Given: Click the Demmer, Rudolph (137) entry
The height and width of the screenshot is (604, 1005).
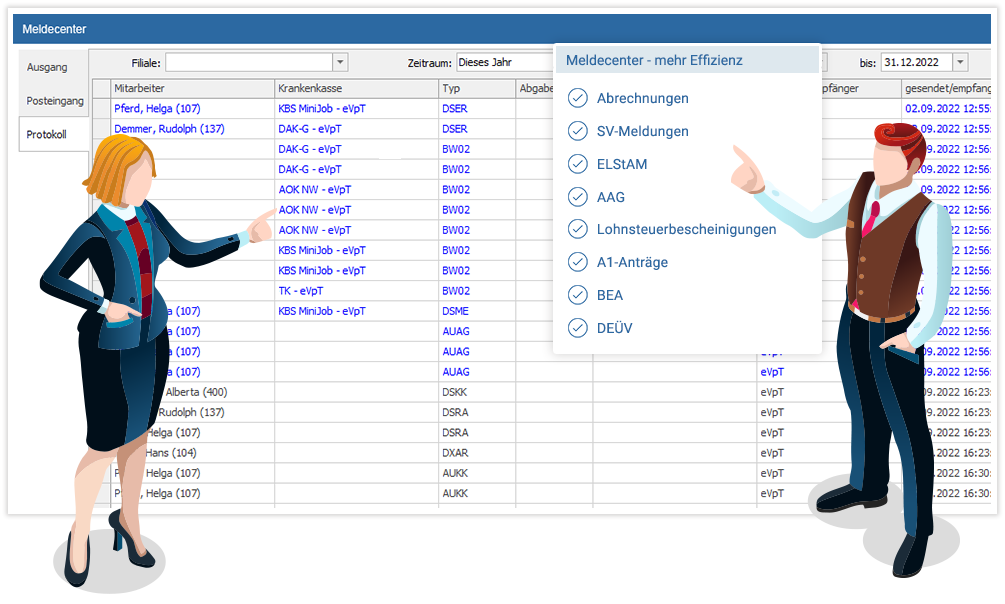Looking at the screenshot, I should coord(169,129).
